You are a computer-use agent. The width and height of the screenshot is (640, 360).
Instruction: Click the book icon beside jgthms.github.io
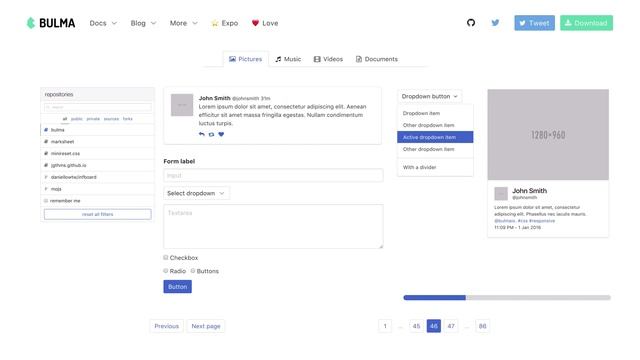(46, 165)
